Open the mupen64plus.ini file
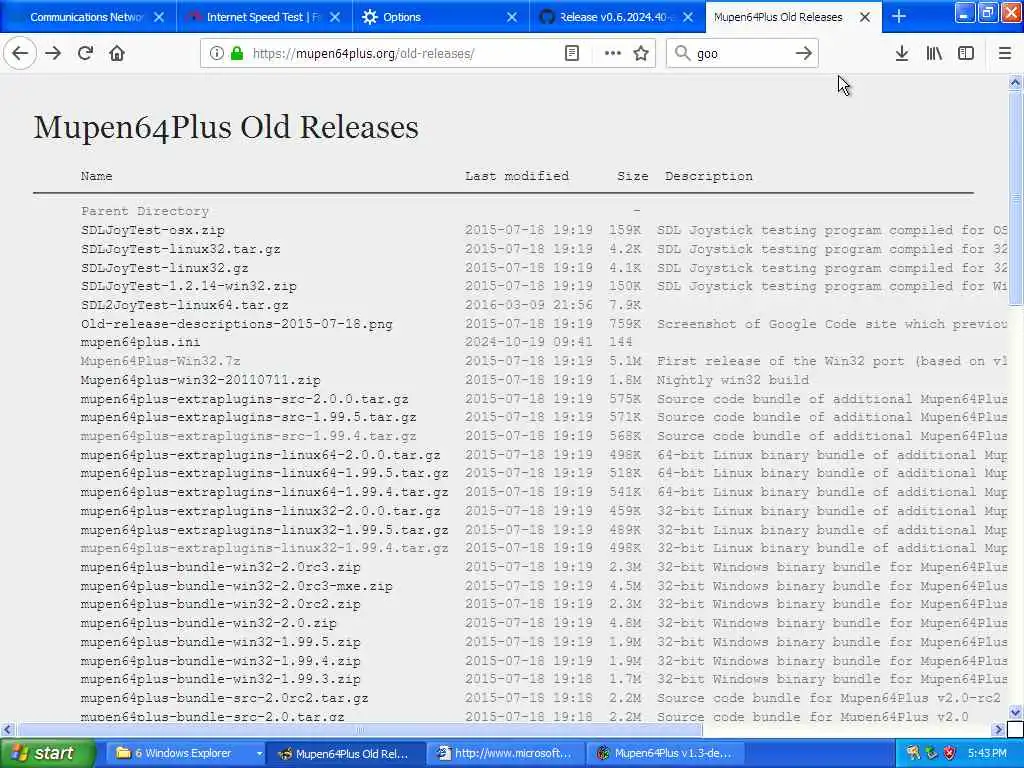 [140, 342]
